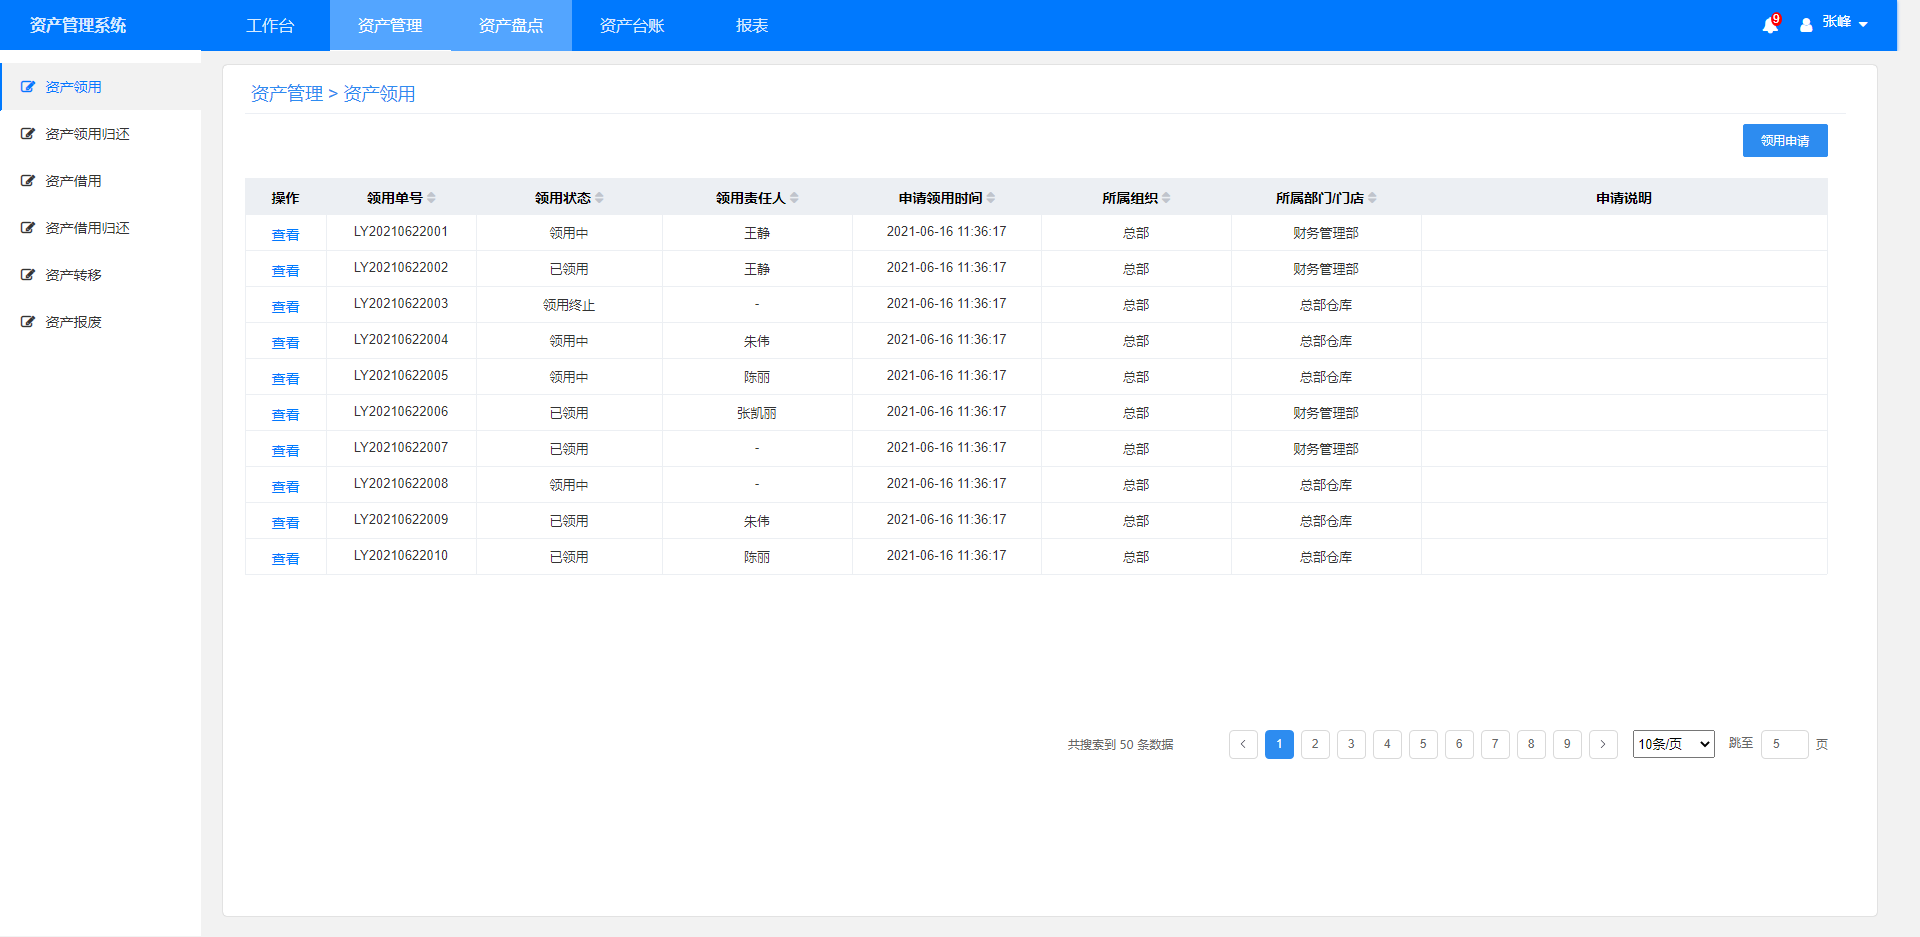Viewport: 1920px width, 937px height.
Task: Click the edit icon beside 资产转移
Action: (x=28, y=275)
